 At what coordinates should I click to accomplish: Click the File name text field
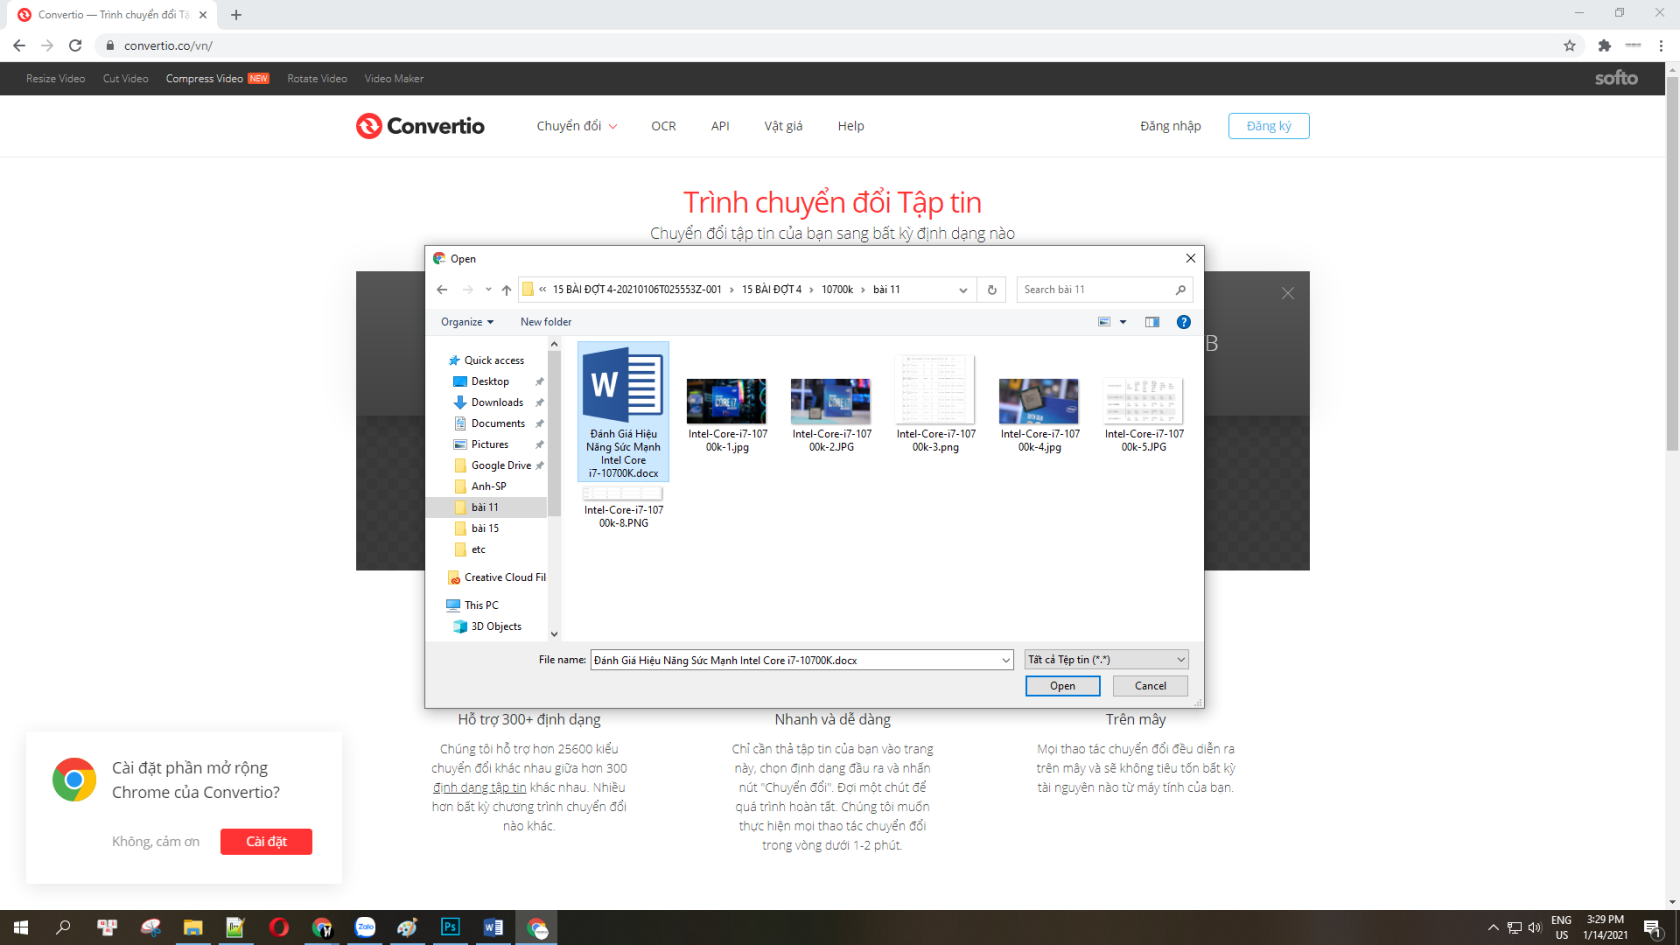pos(795,660)
